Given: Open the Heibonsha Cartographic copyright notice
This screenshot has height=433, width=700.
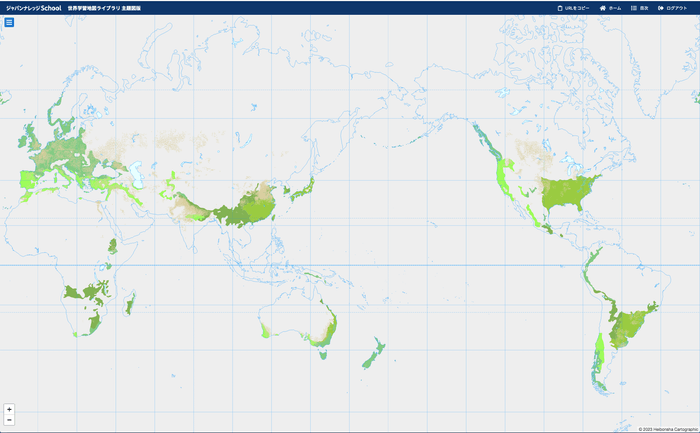Looking at the screenshot, I should click(x=667, y=429).
